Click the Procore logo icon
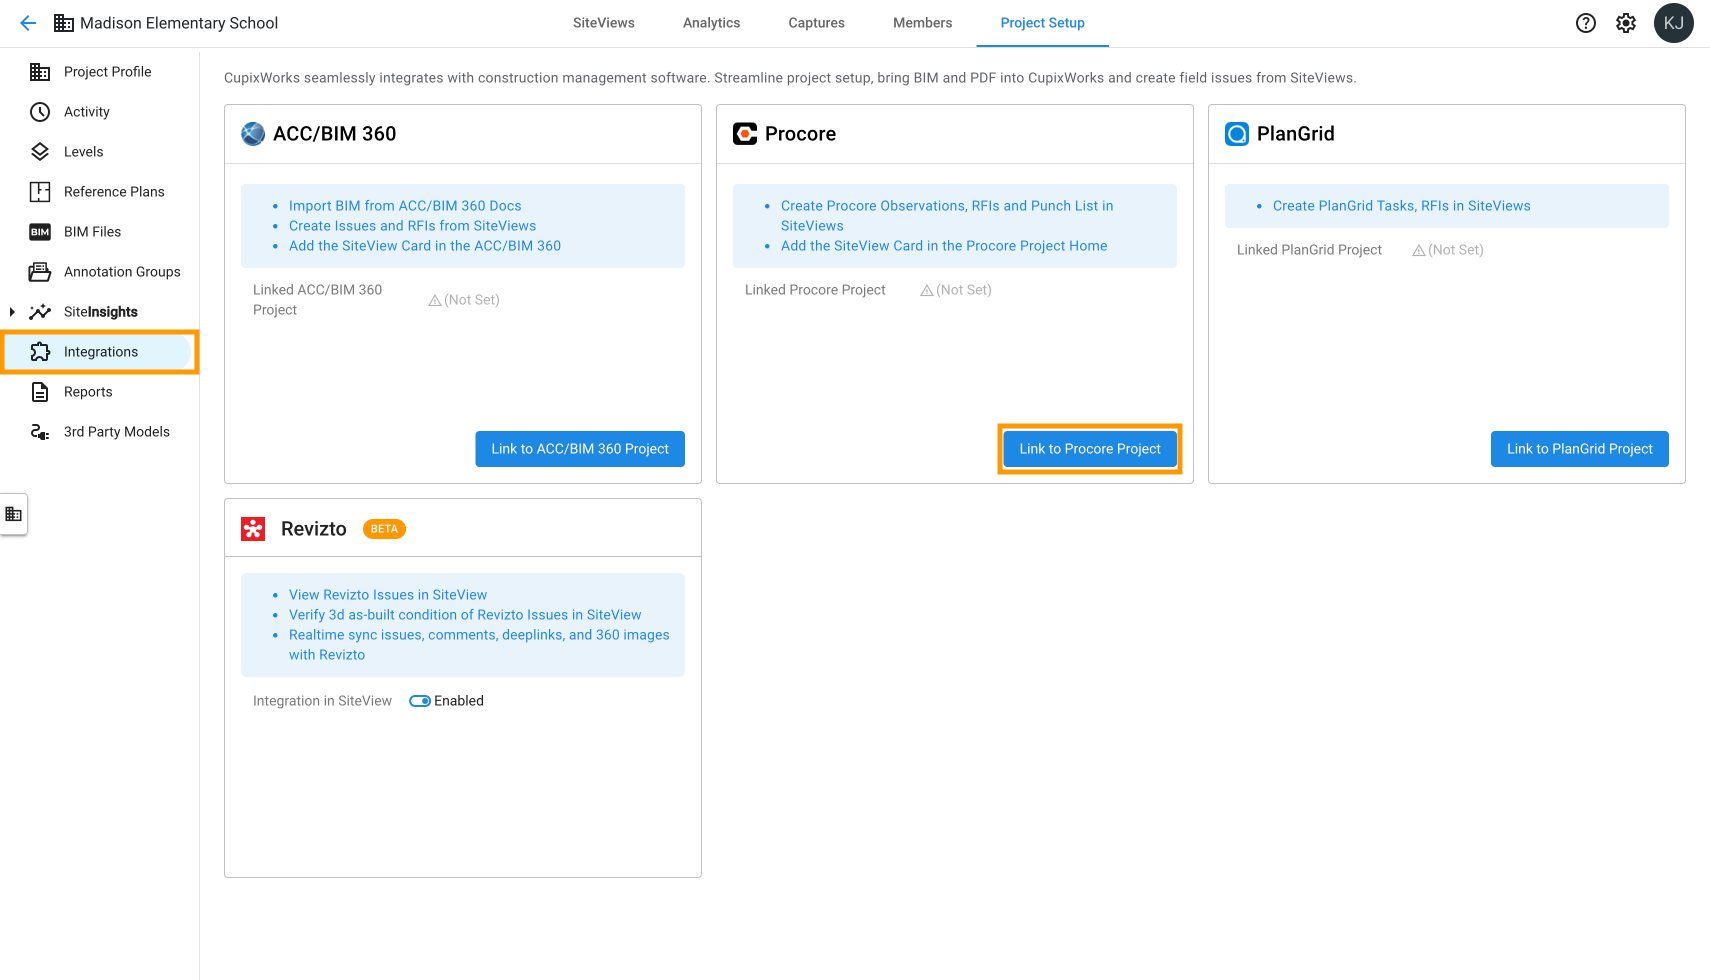1710x980 pixels. 745,134
